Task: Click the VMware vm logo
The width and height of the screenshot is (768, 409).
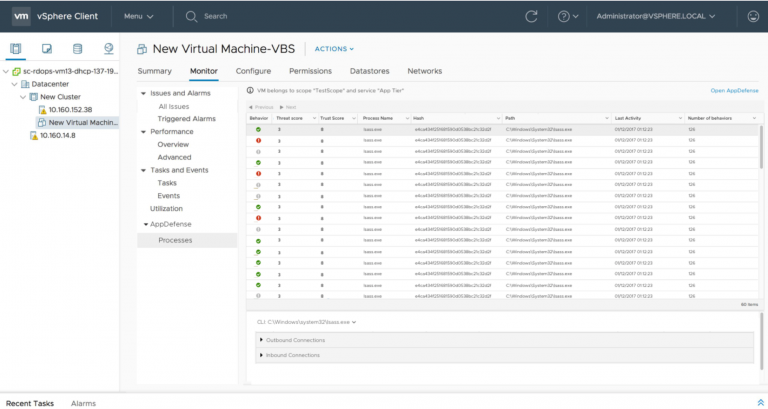Action: click(x=21, y=16)
